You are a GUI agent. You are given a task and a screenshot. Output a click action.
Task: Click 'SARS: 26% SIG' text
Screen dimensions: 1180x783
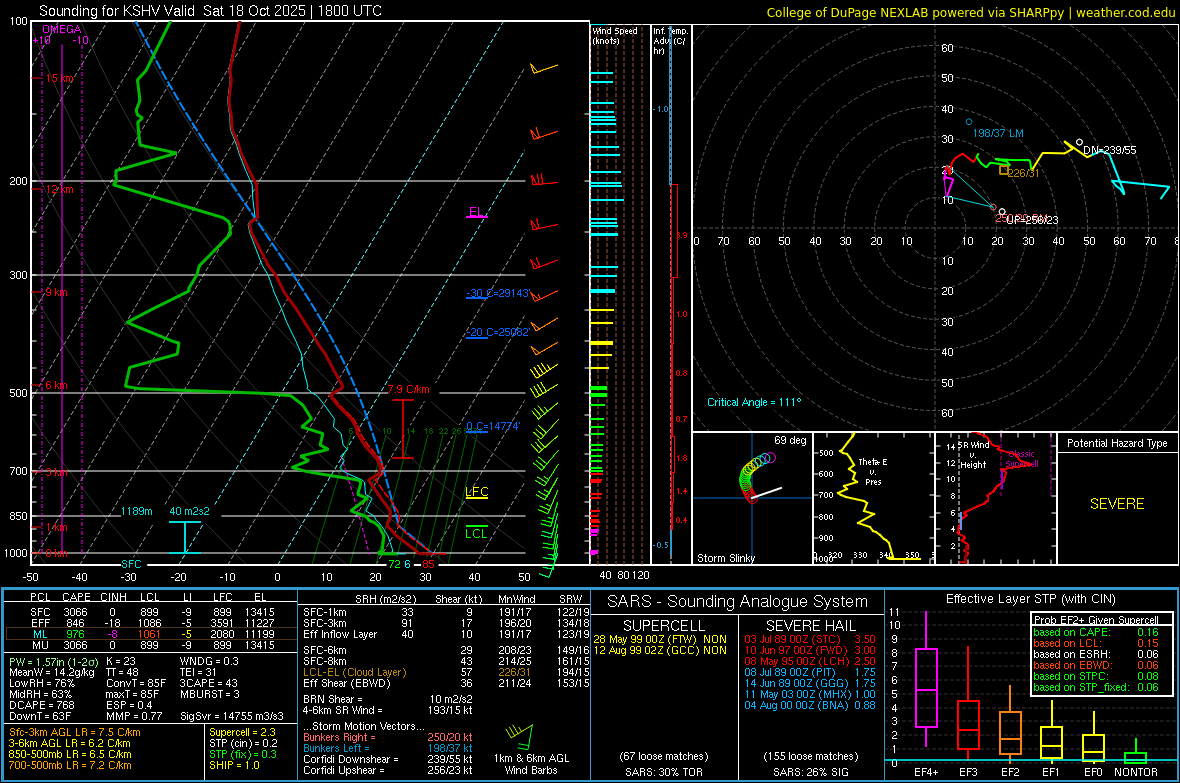pos(810,772)
